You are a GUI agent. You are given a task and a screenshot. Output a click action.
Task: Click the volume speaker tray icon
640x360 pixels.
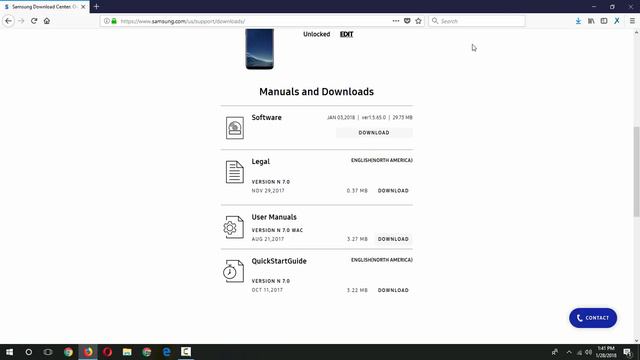coord(588,352)
